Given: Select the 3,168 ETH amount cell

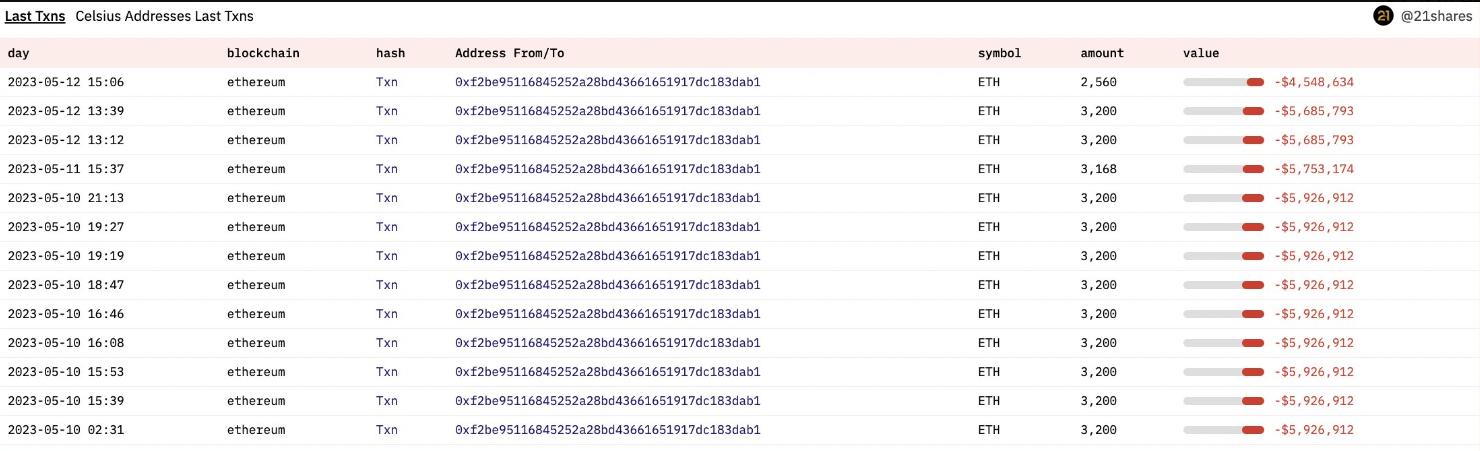Looking at the screenshot, I should pos(1099,169).
